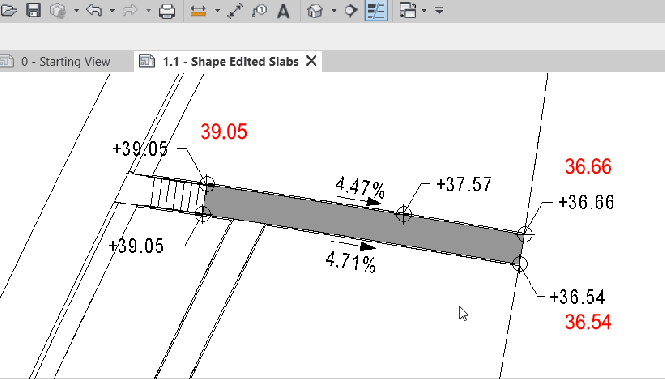Viewport: 665px width, 379px height.
Task: Expand the Measure tool dropdown arrow
Action: pos(217,10)
